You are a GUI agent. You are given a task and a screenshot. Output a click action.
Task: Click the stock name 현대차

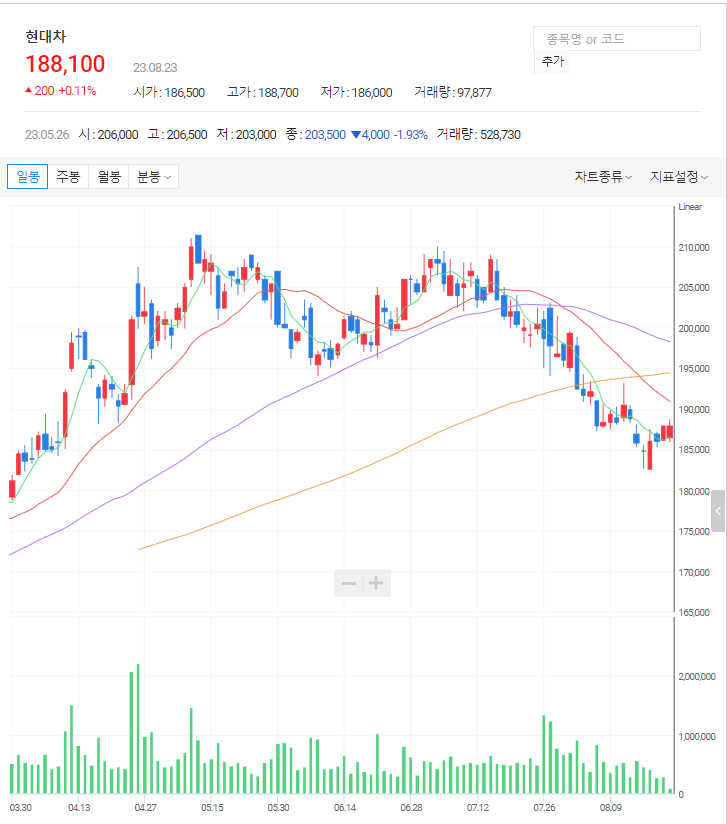coord(46,36)
